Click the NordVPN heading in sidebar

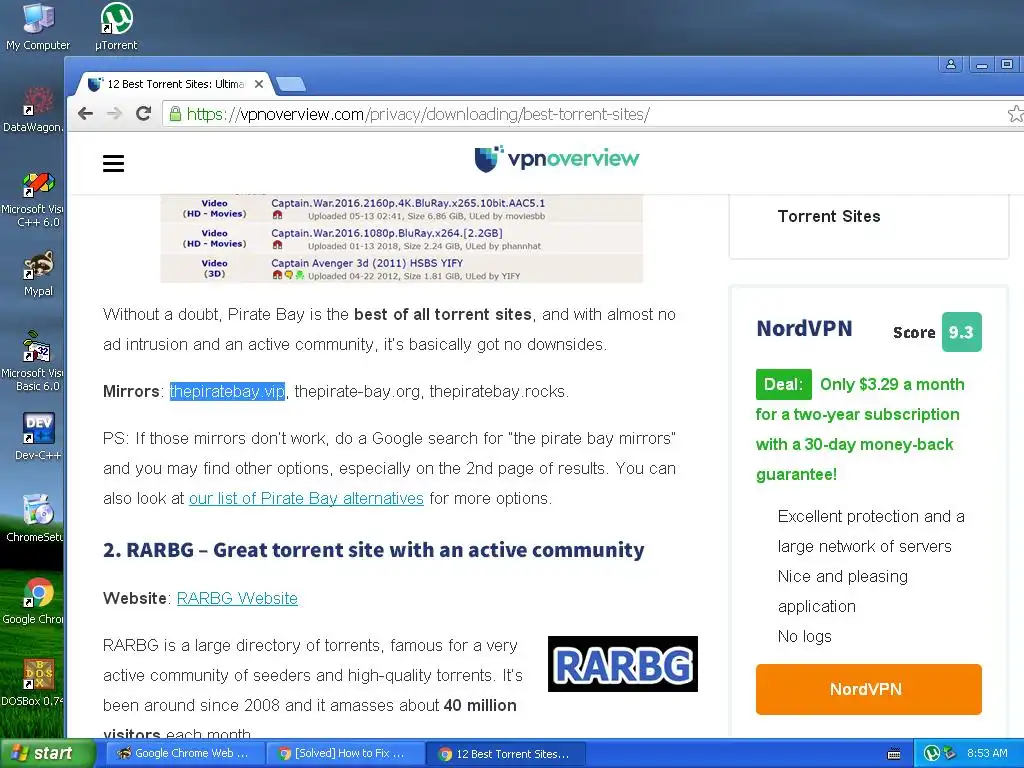[x=804, y=328]
